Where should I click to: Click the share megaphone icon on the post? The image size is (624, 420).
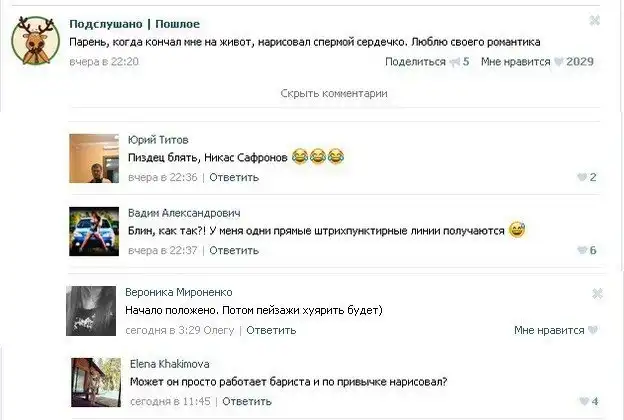coord(455,62)
